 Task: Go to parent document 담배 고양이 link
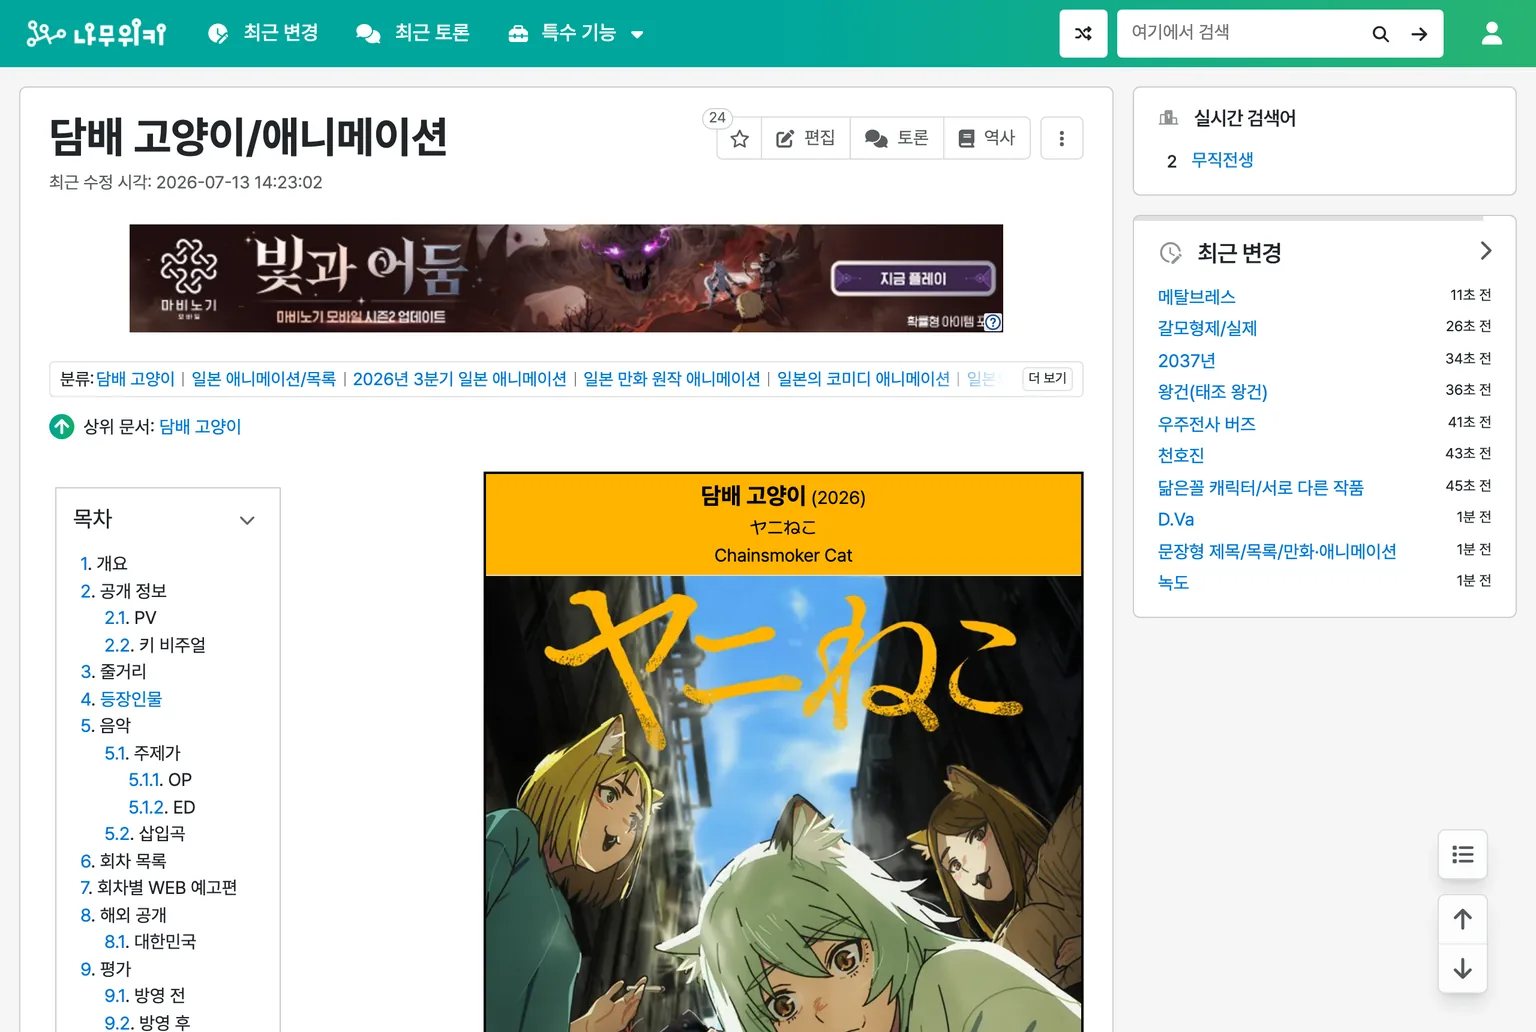coord(200,427)
